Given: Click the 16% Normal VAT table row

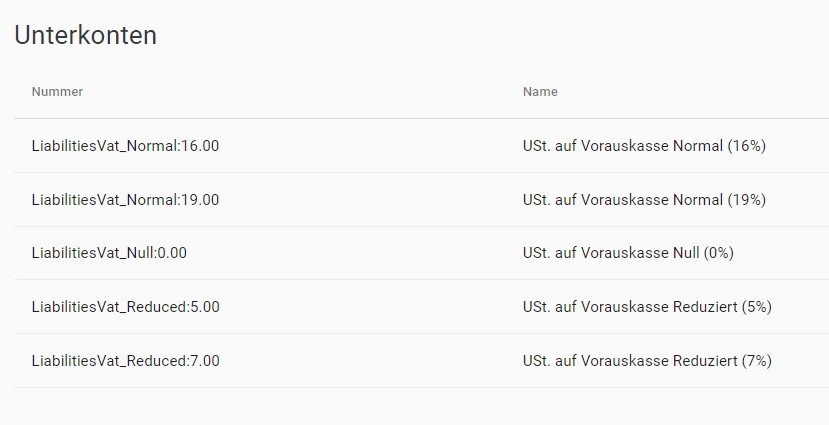Looking at the screenshot, I should pyautogui.click(x=421, y=146).
